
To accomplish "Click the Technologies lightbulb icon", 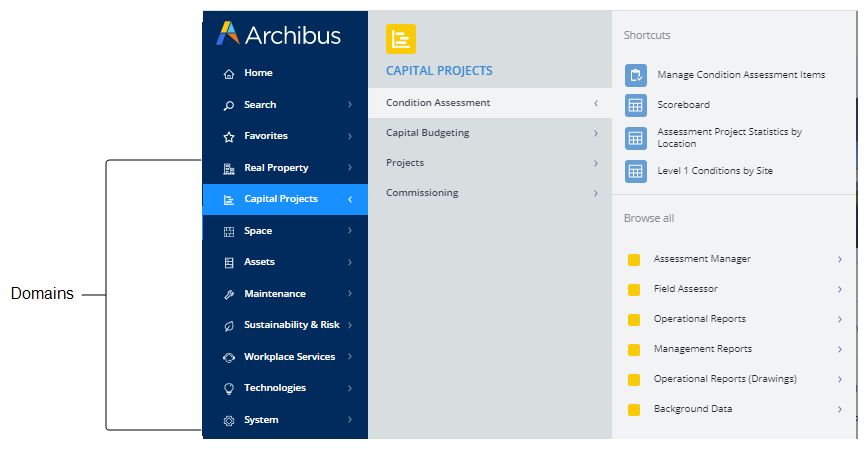I will pos(229,388).
